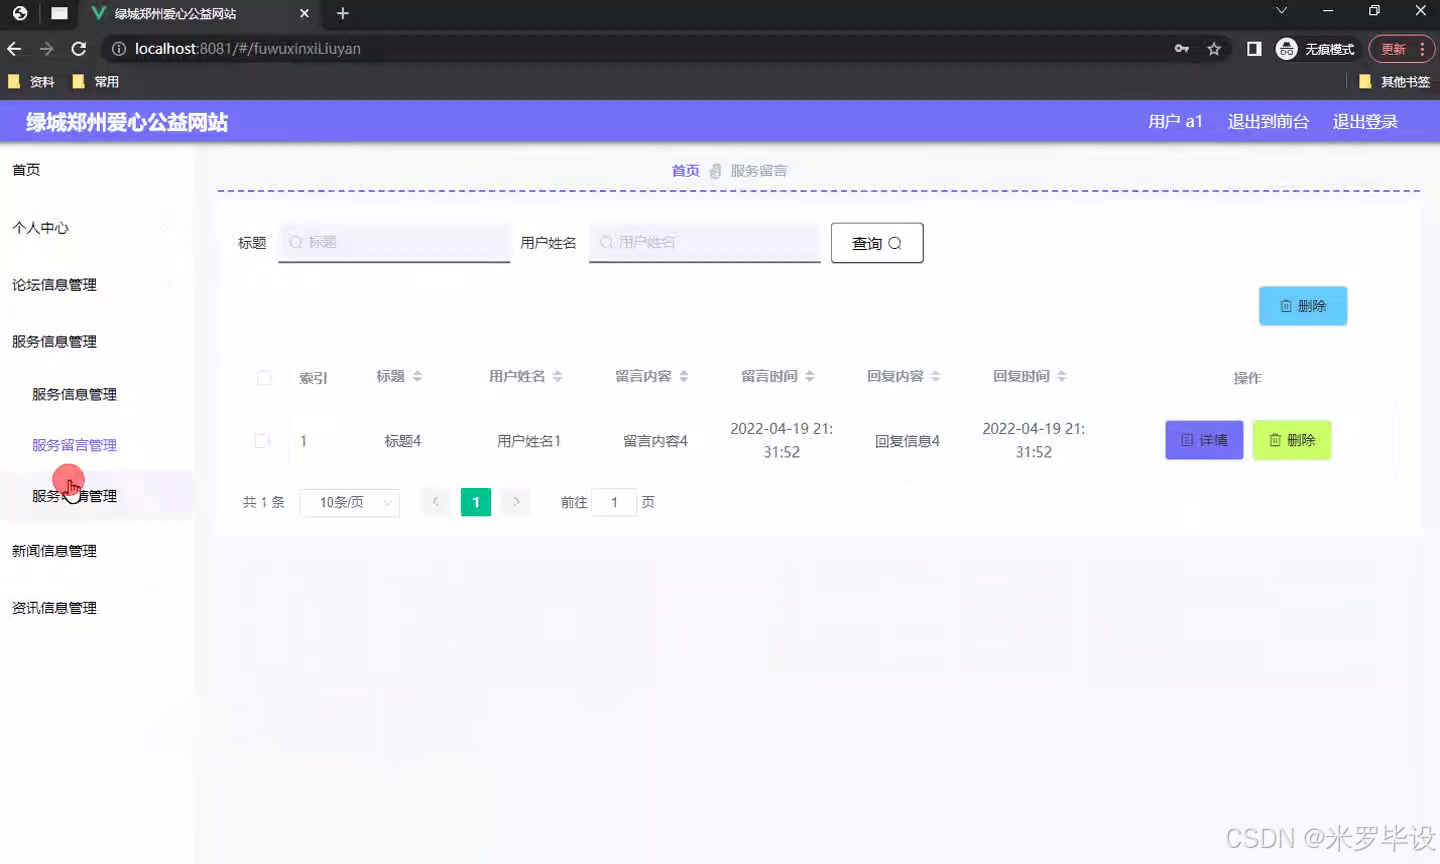Open the browser tab search chevron
Viewport: 1440px width, 864px height.
(x=1281, y=11)
